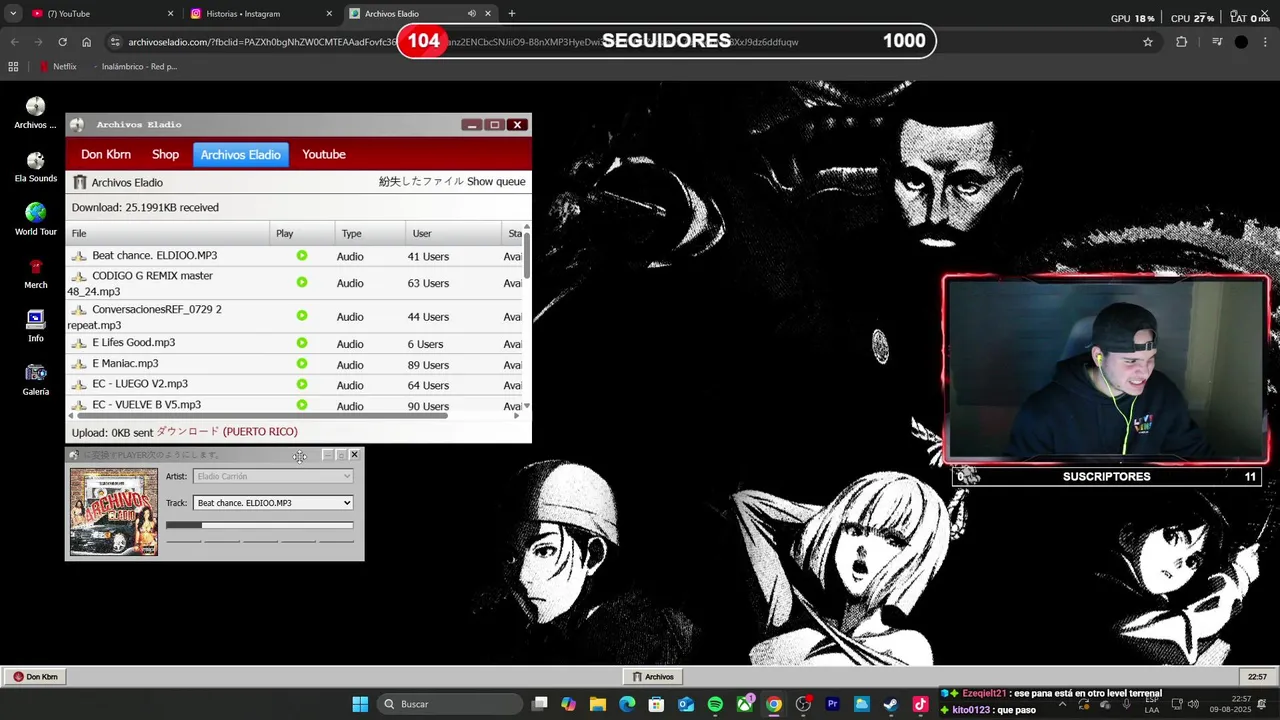Switch to the YouTube browser tab
The width and height of the screenshot is (1280, 720).
click(100, 14)
